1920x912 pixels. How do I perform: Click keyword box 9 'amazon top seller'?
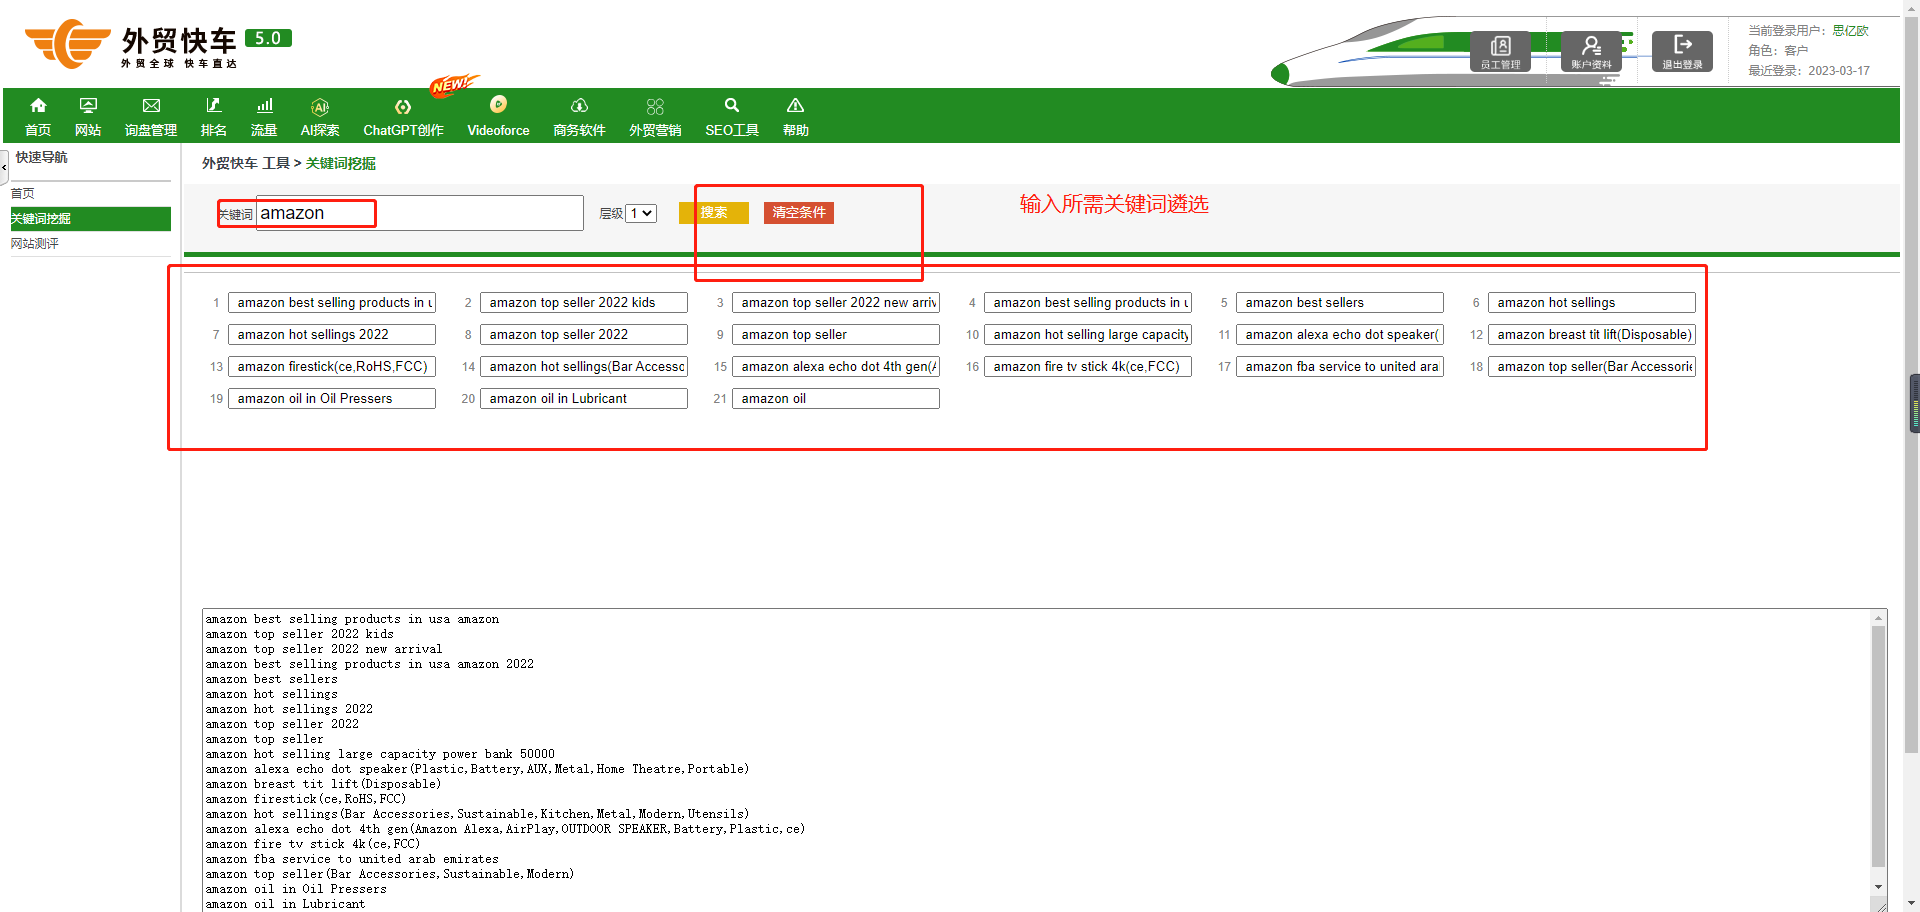tap(836, 334)
